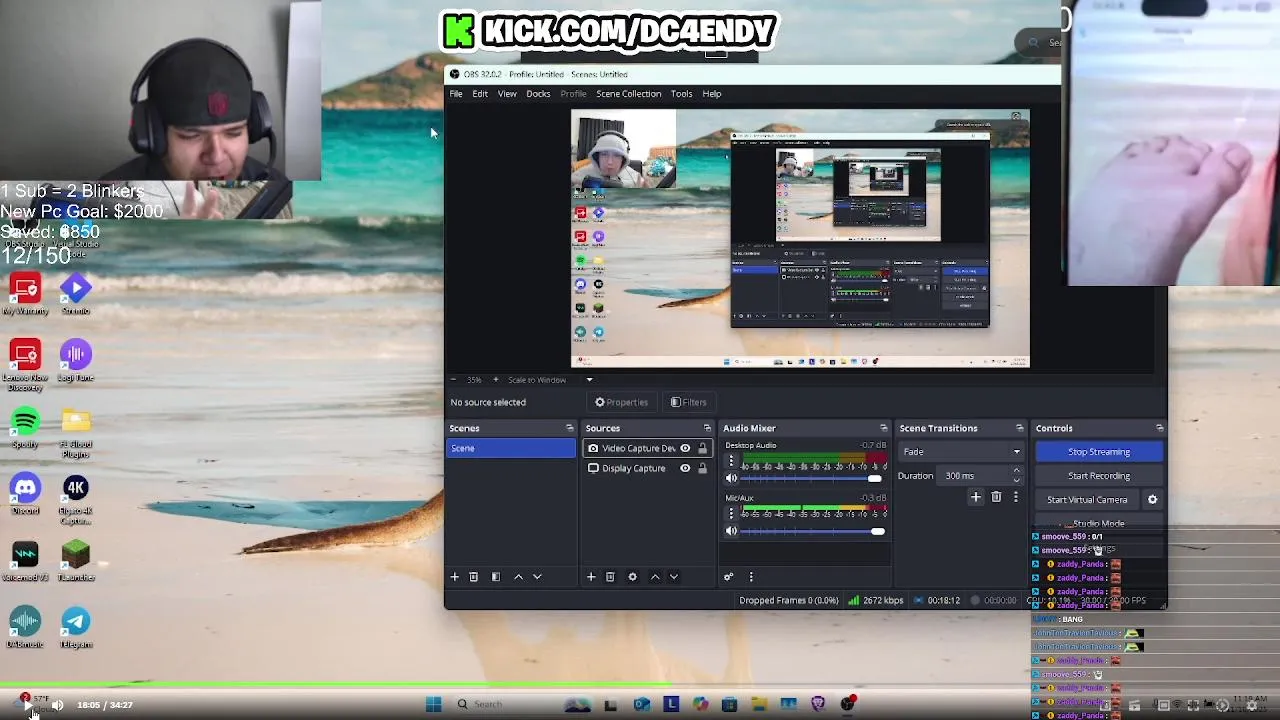The image size is (1280, 720).
Task: Open Spotify desktop shortcut
Action: [x=25, y=427]
